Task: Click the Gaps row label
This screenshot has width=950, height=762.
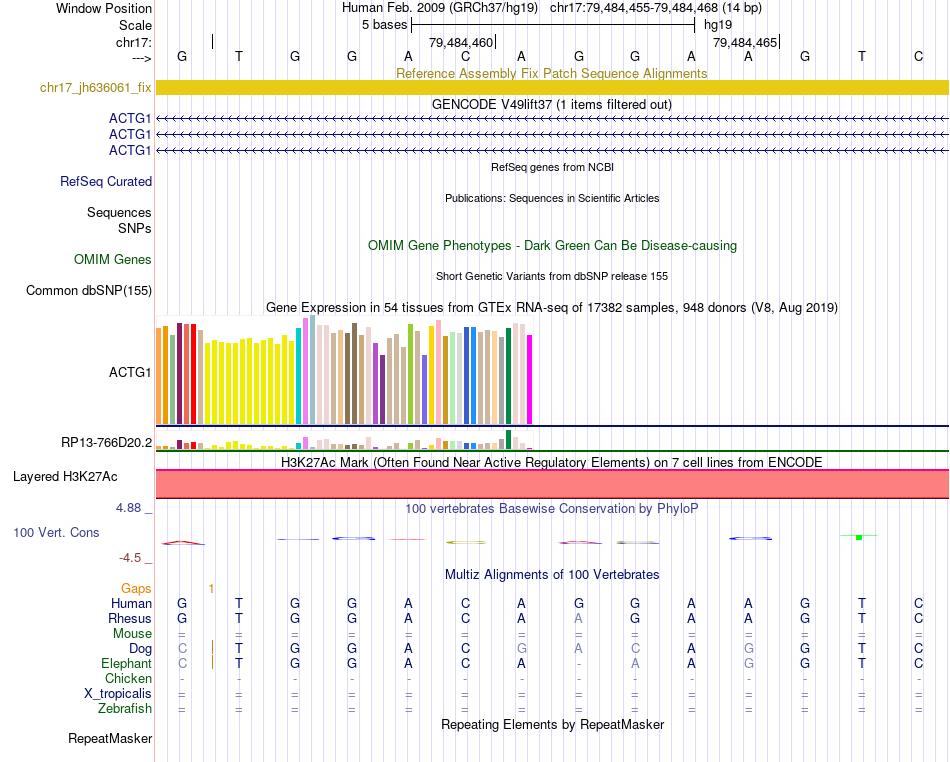Action: point(136,588)
